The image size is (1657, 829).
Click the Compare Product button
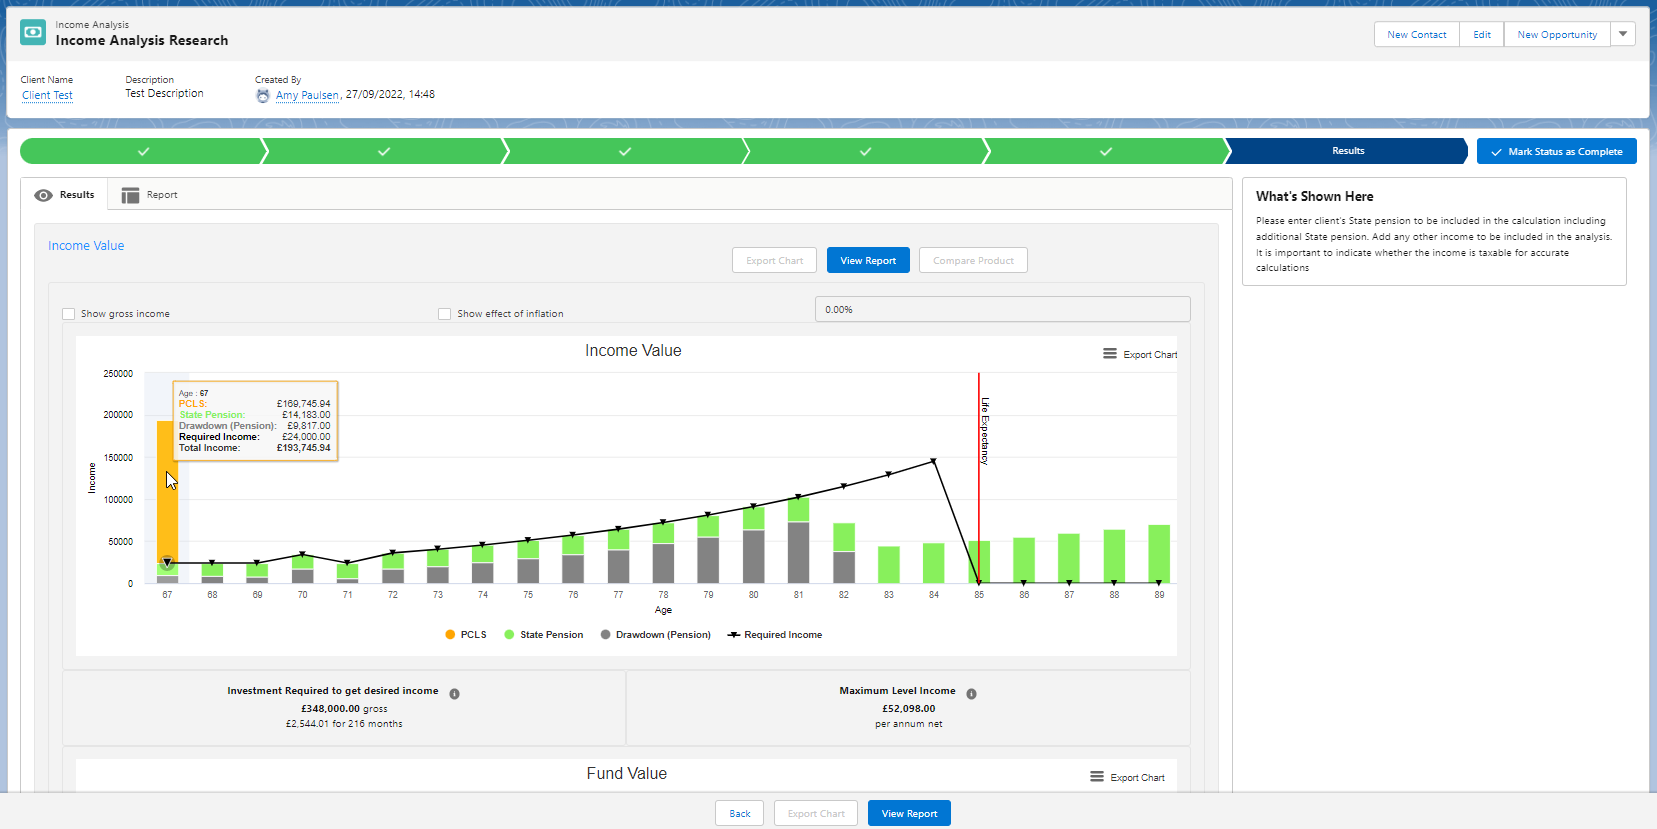tap(973, 260)
